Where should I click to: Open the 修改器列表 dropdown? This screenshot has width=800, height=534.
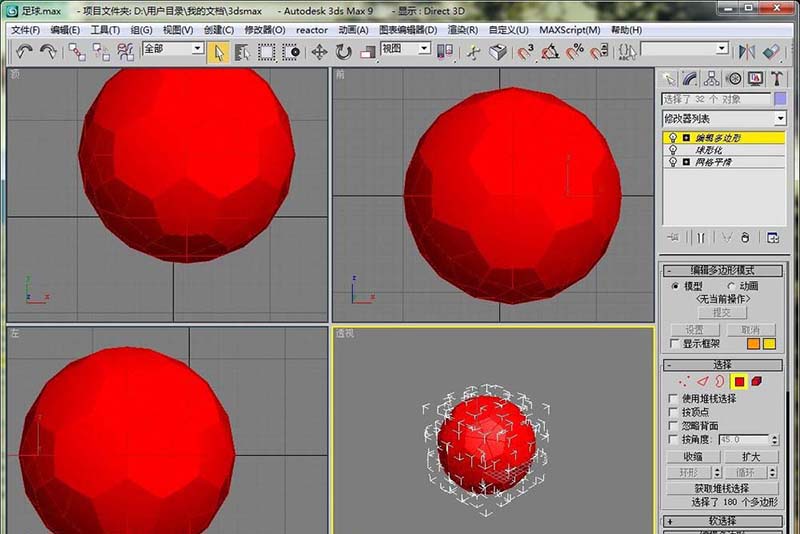coord(780,119)
